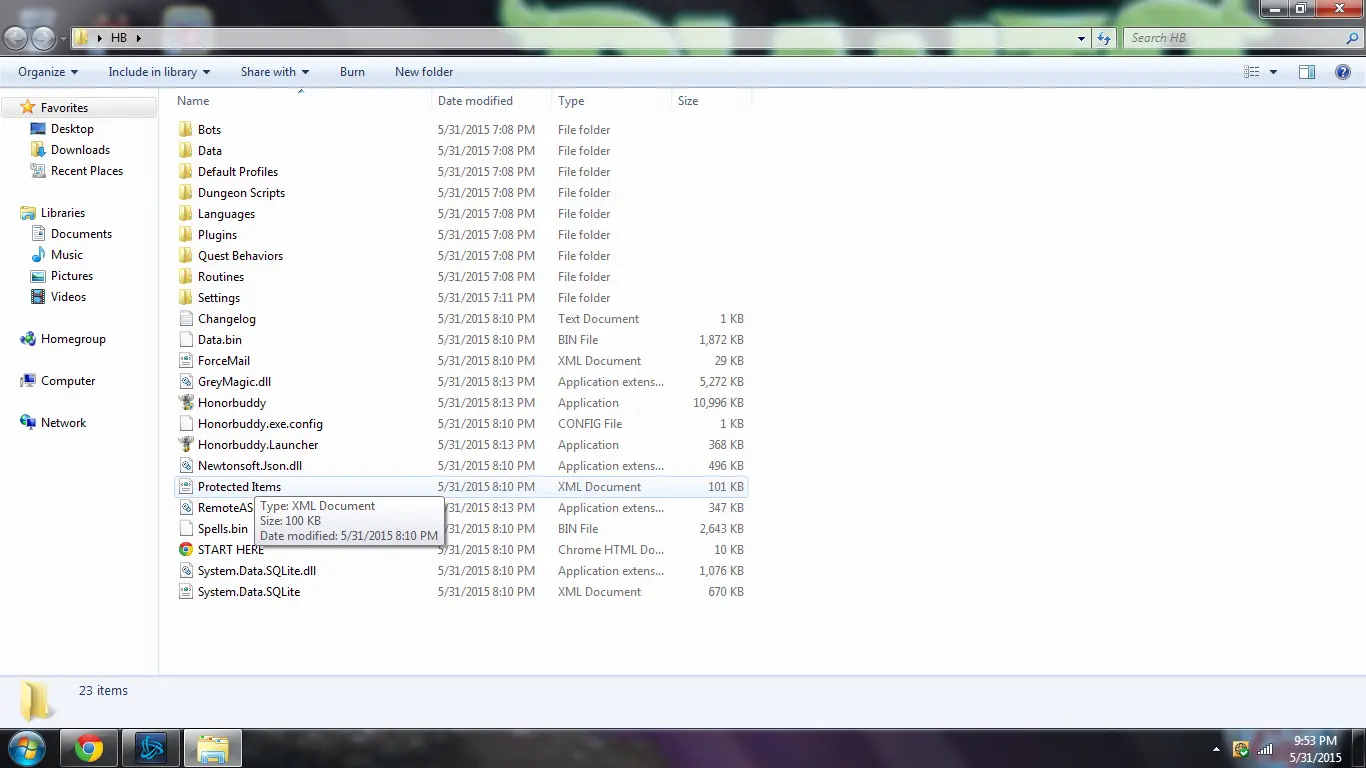Click Windows Explorer taskbar button

coord(213,748)
